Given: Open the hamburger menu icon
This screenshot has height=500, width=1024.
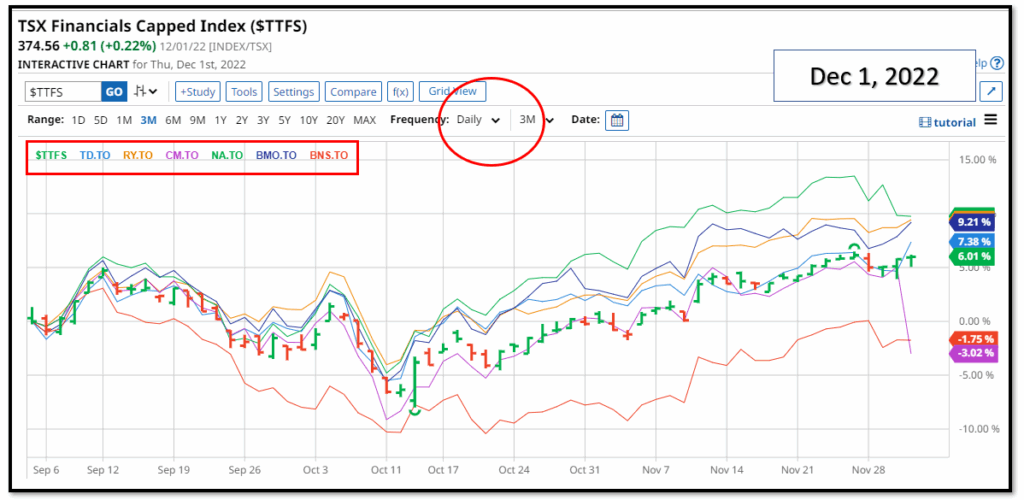Looking at the screenshot, I should point(990,120).
